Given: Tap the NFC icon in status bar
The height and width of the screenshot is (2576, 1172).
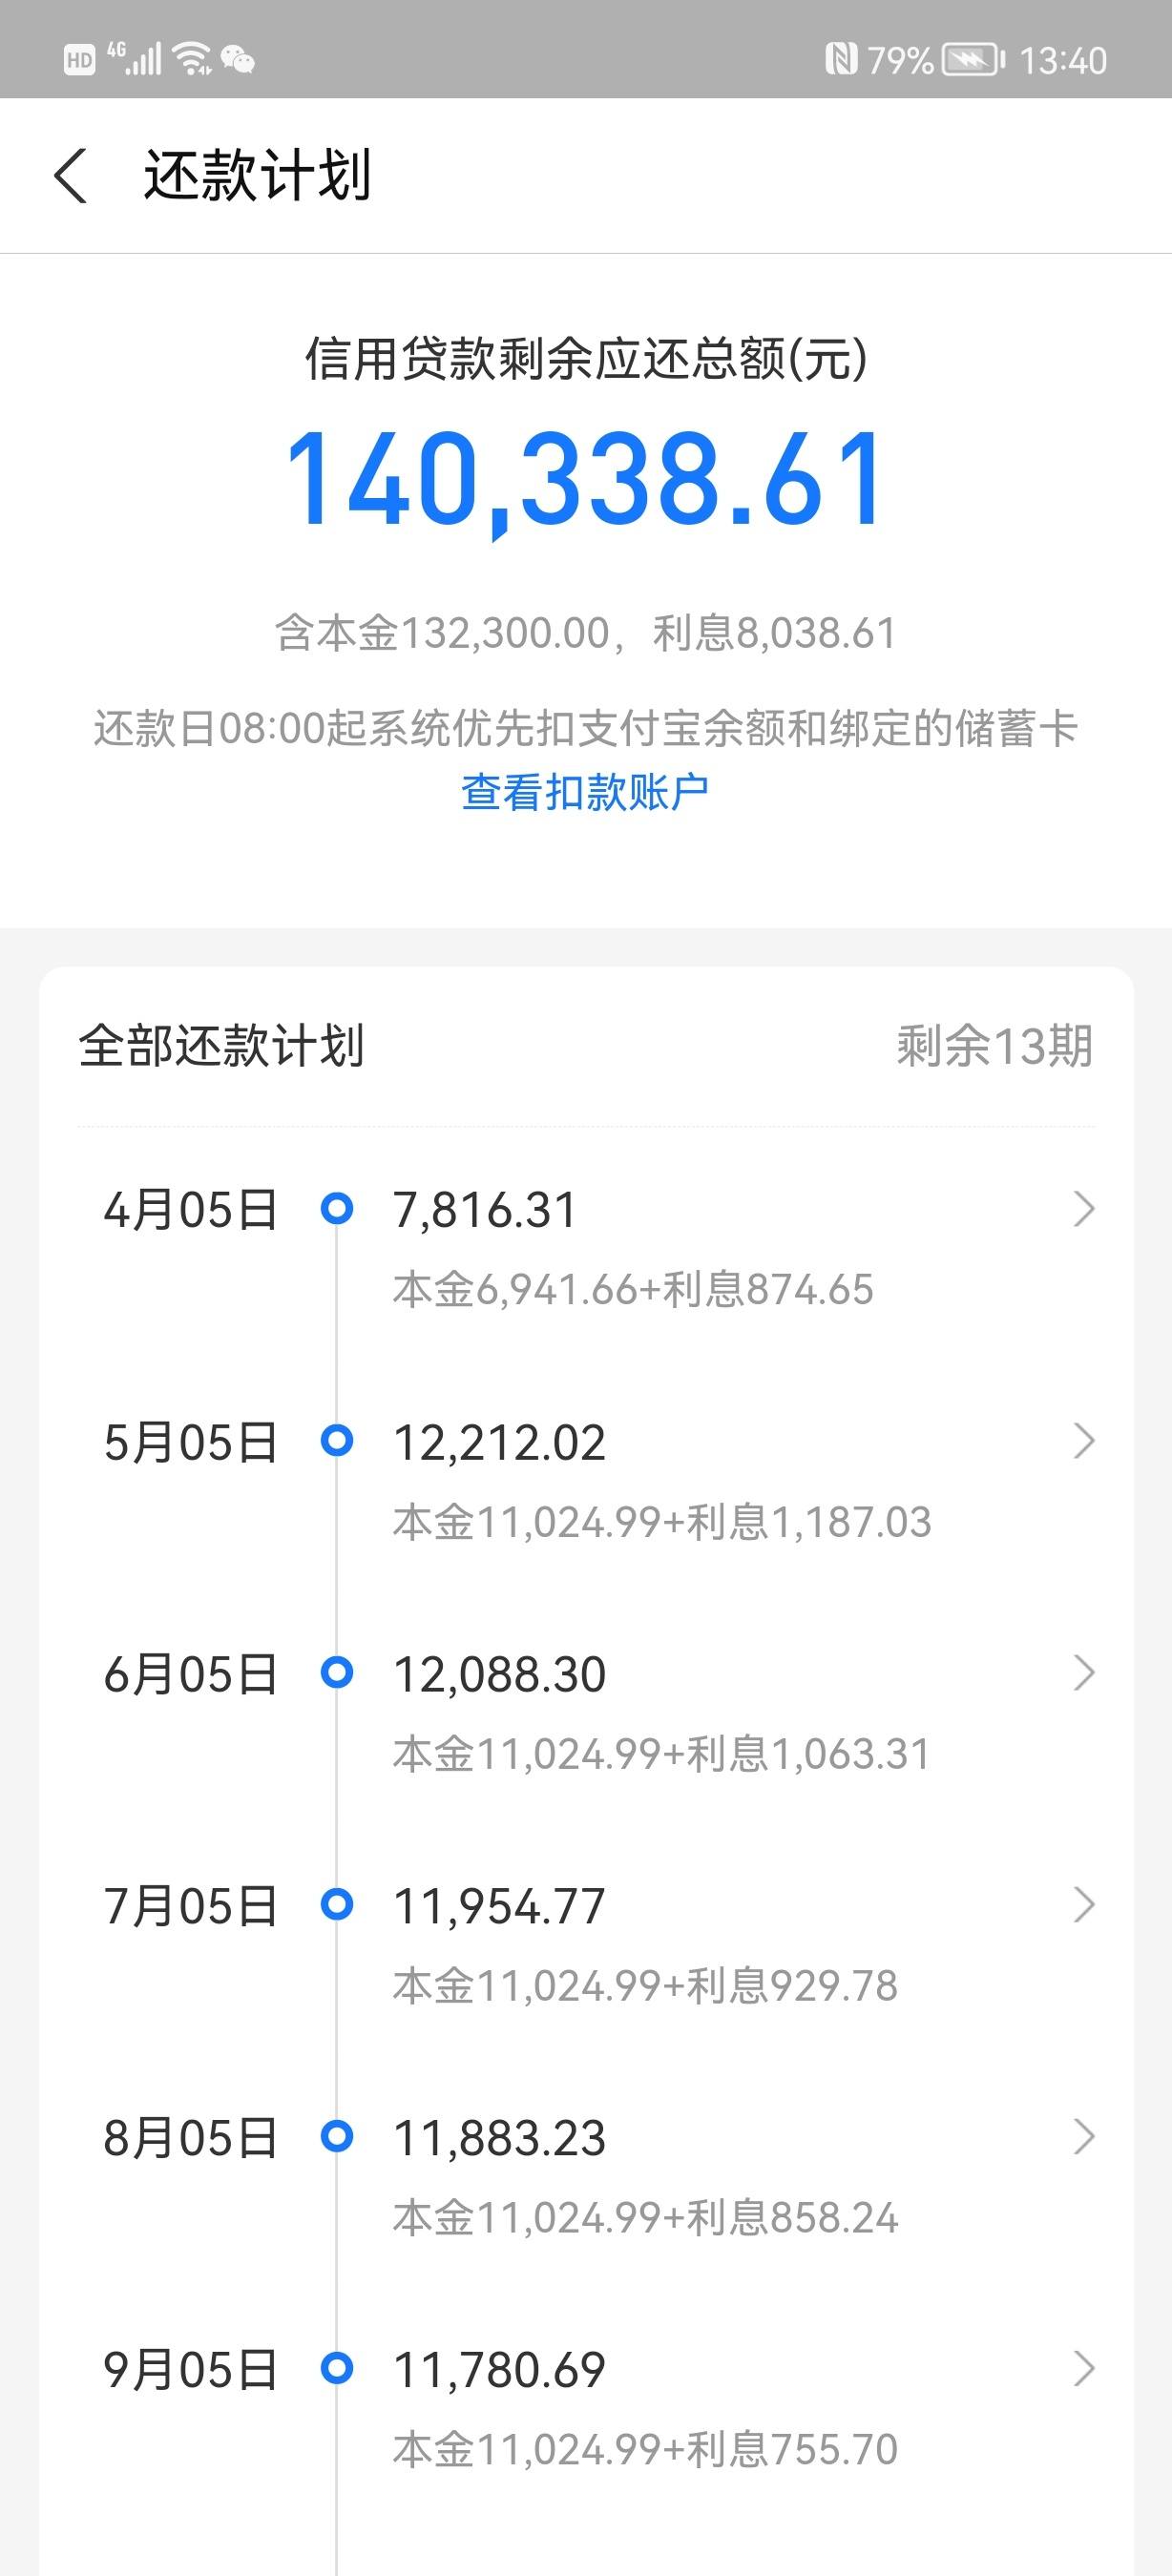Looking at the screenshot, I should point(841,60).
